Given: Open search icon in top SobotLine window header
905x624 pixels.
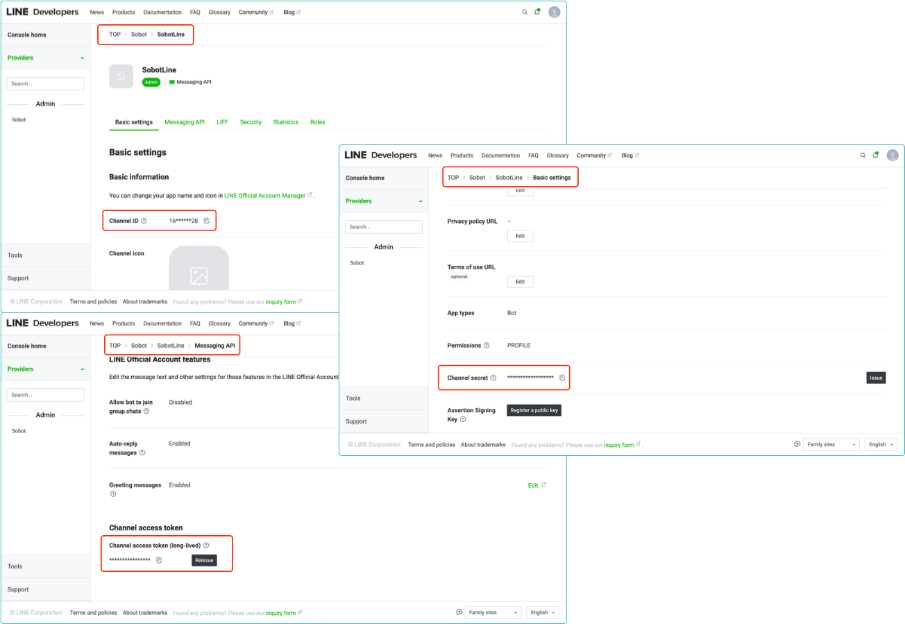Looking at the screenshot, I should point(525,12).
